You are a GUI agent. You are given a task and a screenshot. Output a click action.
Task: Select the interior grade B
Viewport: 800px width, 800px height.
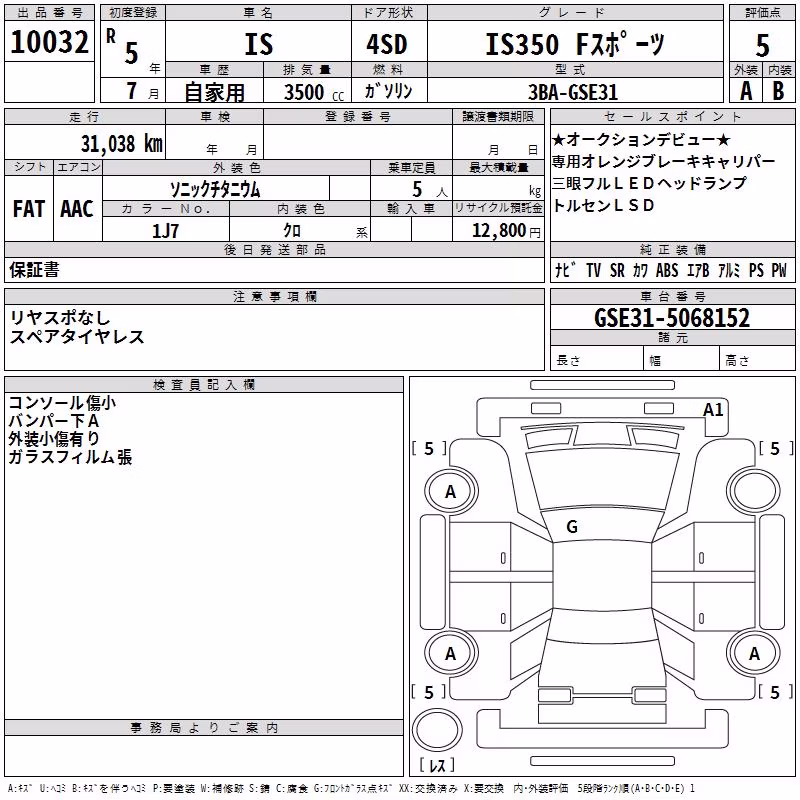(778, 91)
